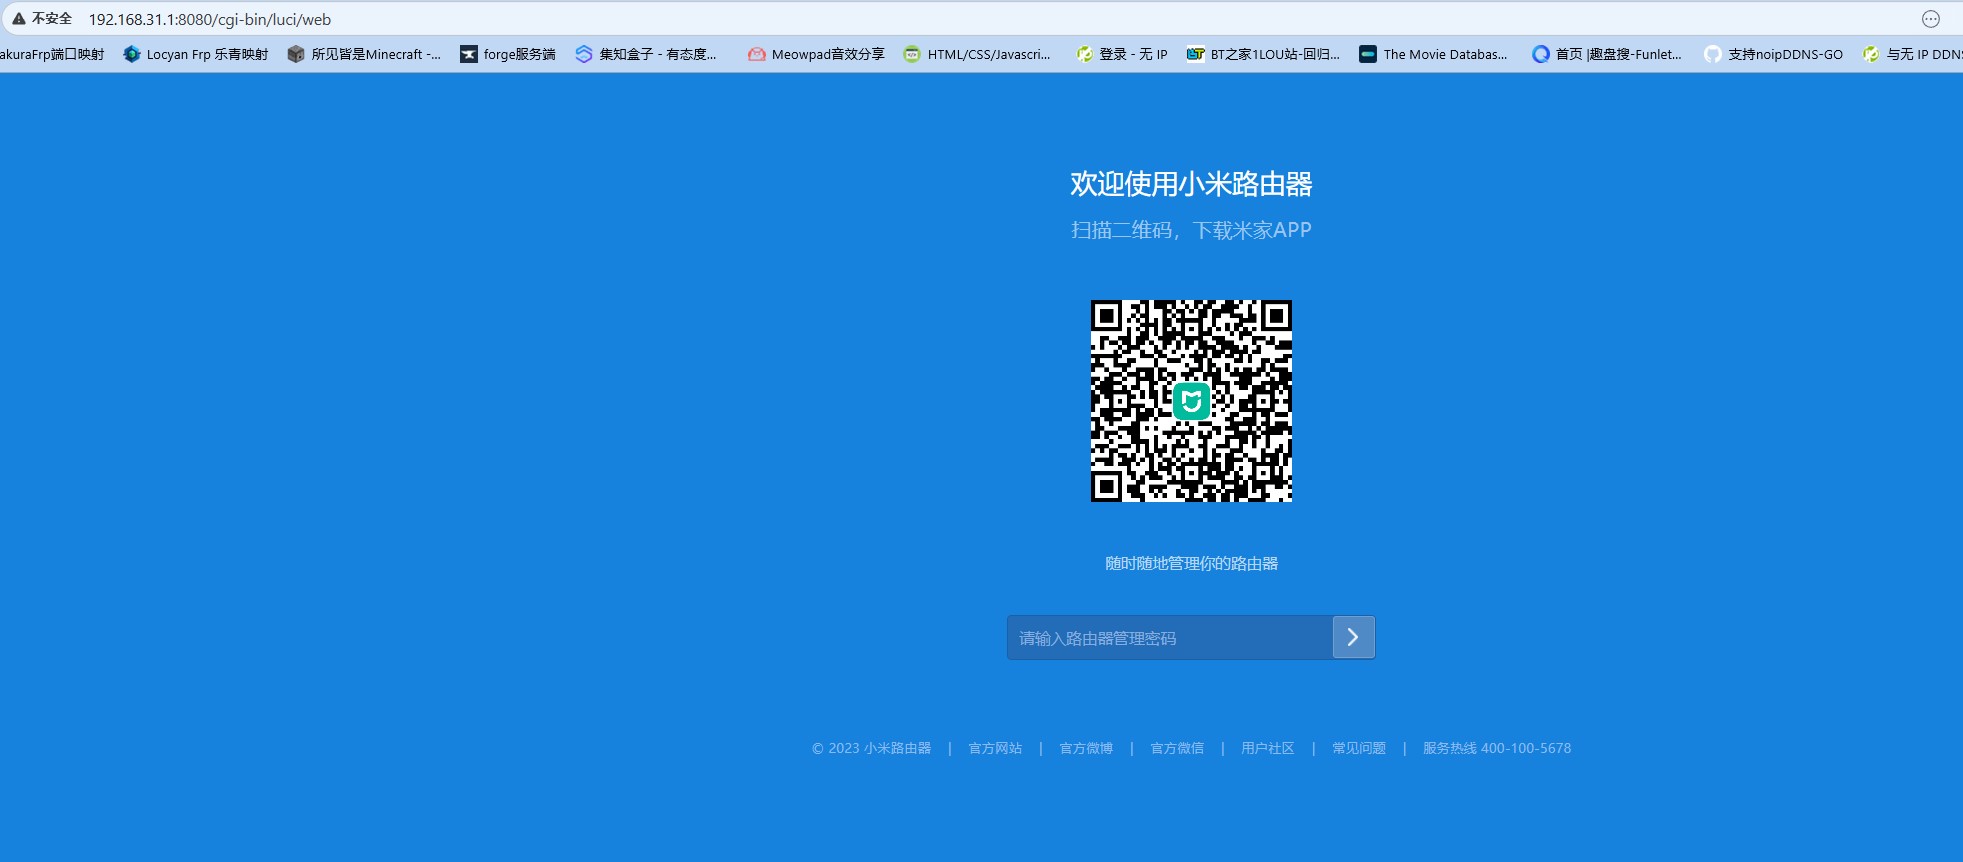The image size is (1963, 862).
Task: Open The Movie Database bookmark
Action: (1433, 54)
